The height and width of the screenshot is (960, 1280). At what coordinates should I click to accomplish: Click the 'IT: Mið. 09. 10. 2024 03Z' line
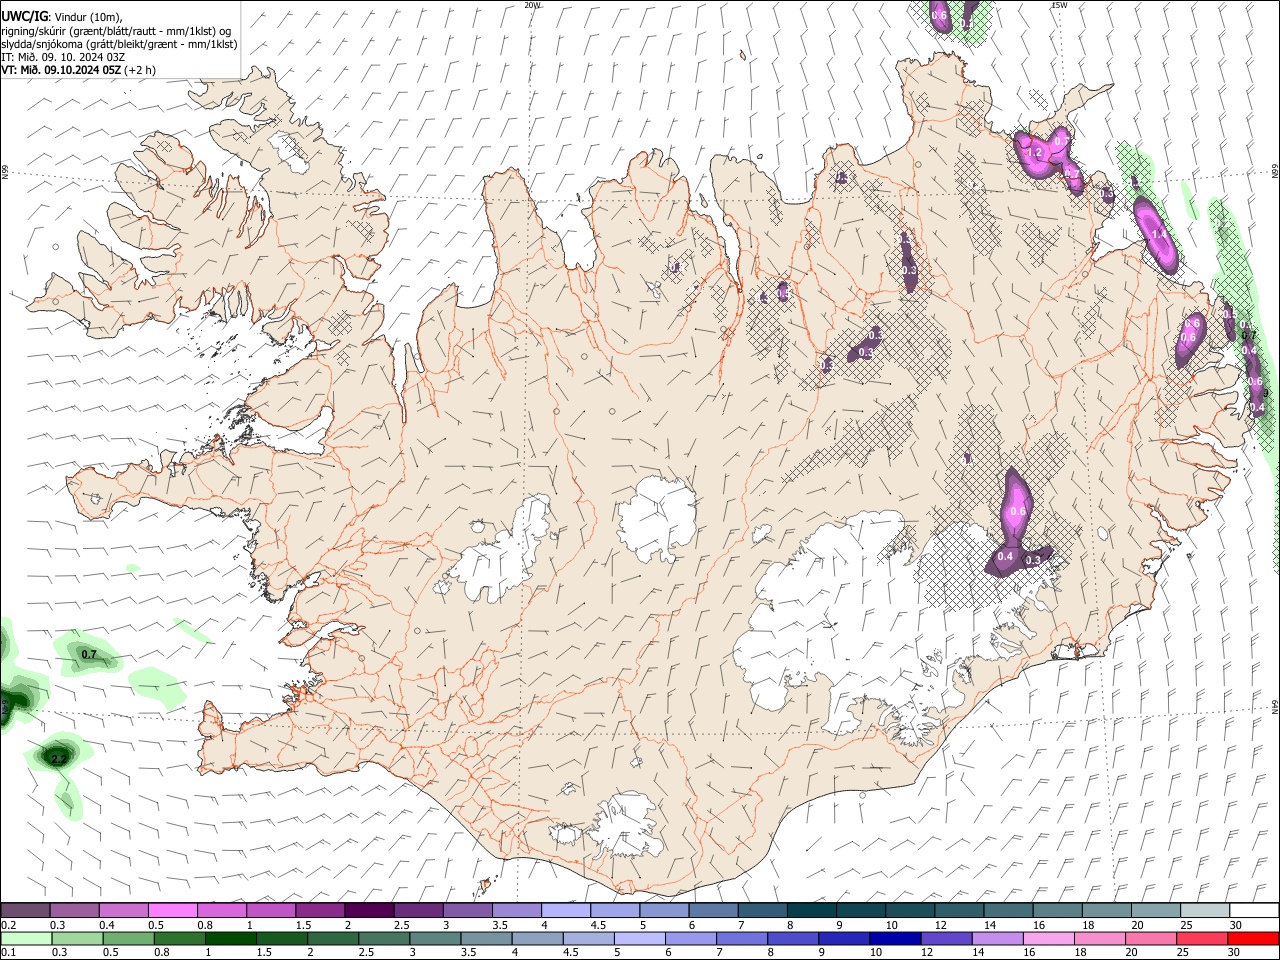coord(63,57)
